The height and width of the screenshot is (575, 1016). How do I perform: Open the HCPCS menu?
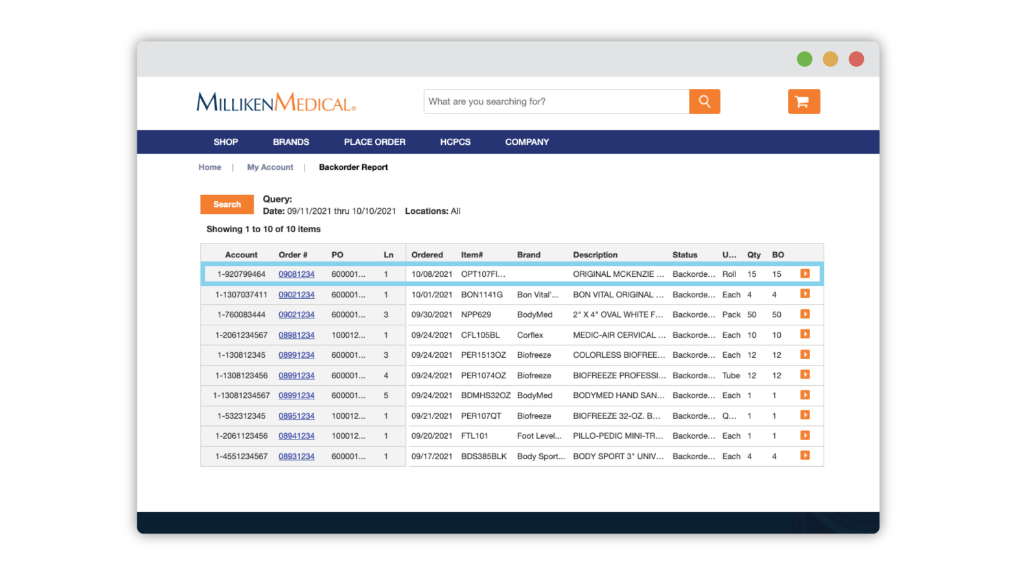click(456, 142)
